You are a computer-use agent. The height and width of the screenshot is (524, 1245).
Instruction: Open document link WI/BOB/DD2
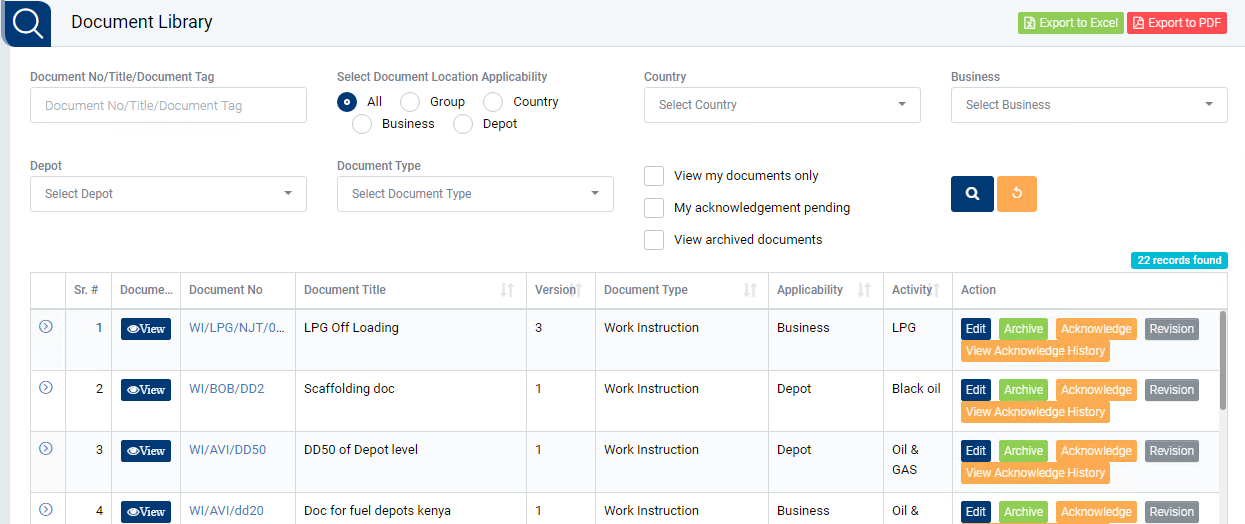[x=227, y=389]
